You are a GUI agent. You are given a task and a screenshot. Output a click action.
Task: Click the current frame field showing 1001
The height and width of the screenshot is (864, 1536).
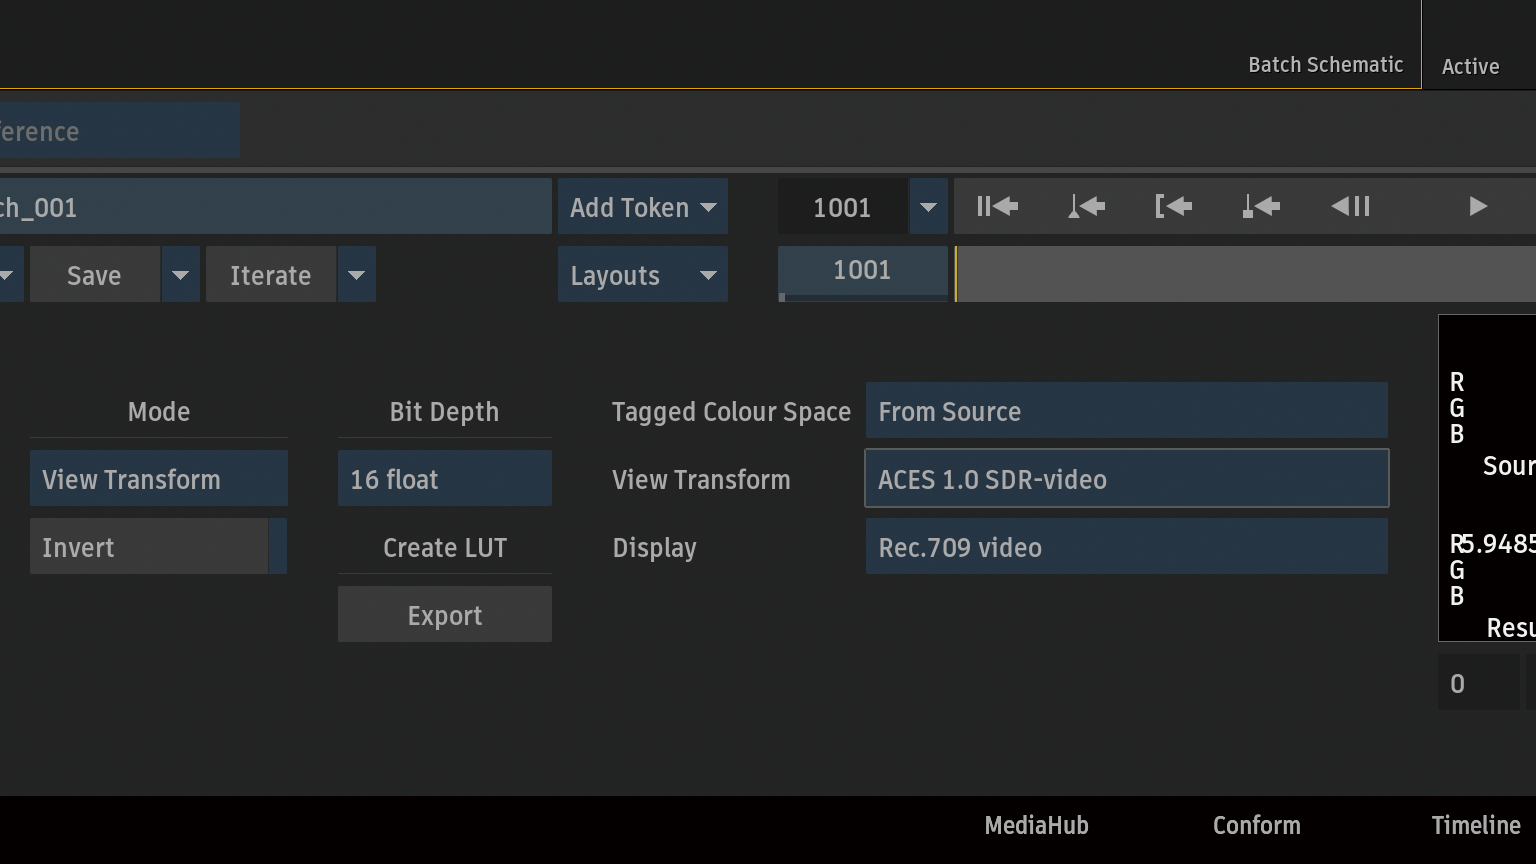tap(843, 207)
